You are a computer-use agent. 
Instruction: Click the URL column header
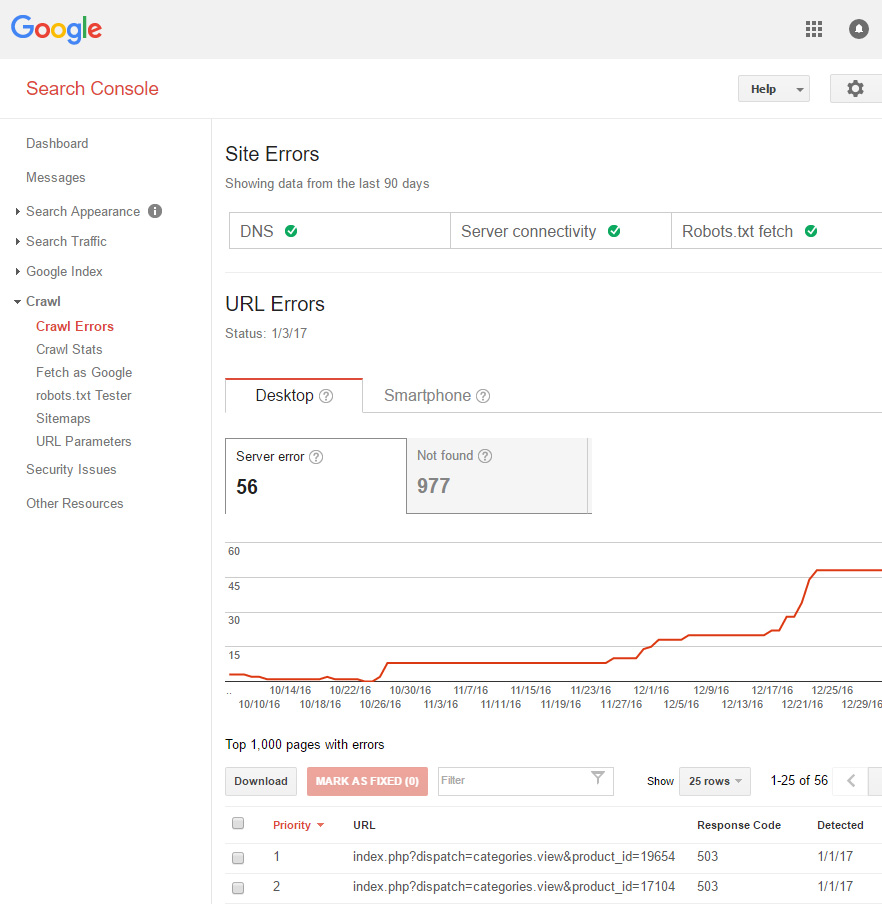pyautogui.click(x=364, y=825)
